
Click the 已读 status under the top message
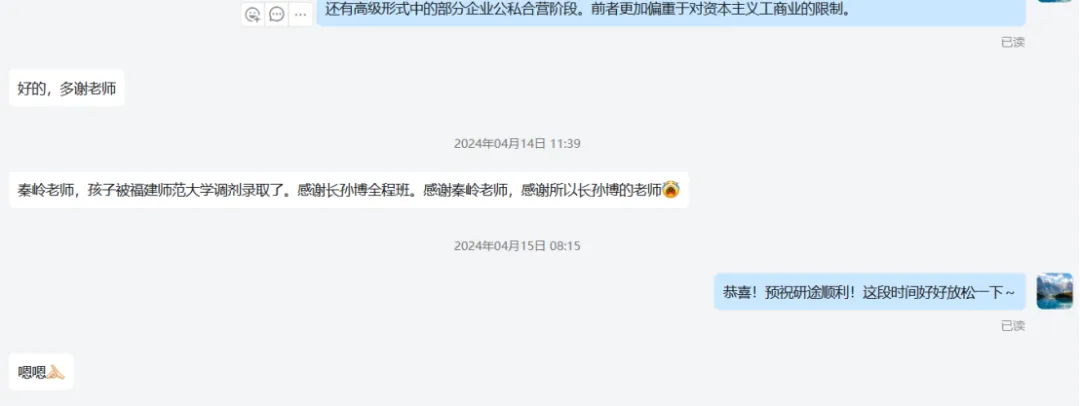click(x=1012, y=43)
